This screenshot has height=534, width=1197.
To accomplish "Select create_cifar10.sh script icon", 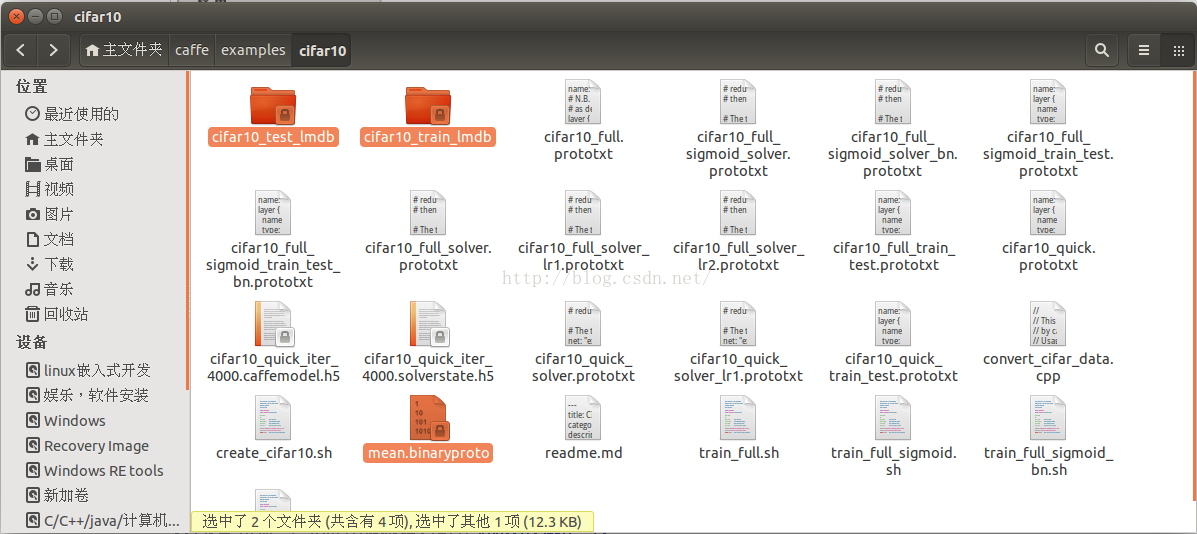I will coord(273,417).
